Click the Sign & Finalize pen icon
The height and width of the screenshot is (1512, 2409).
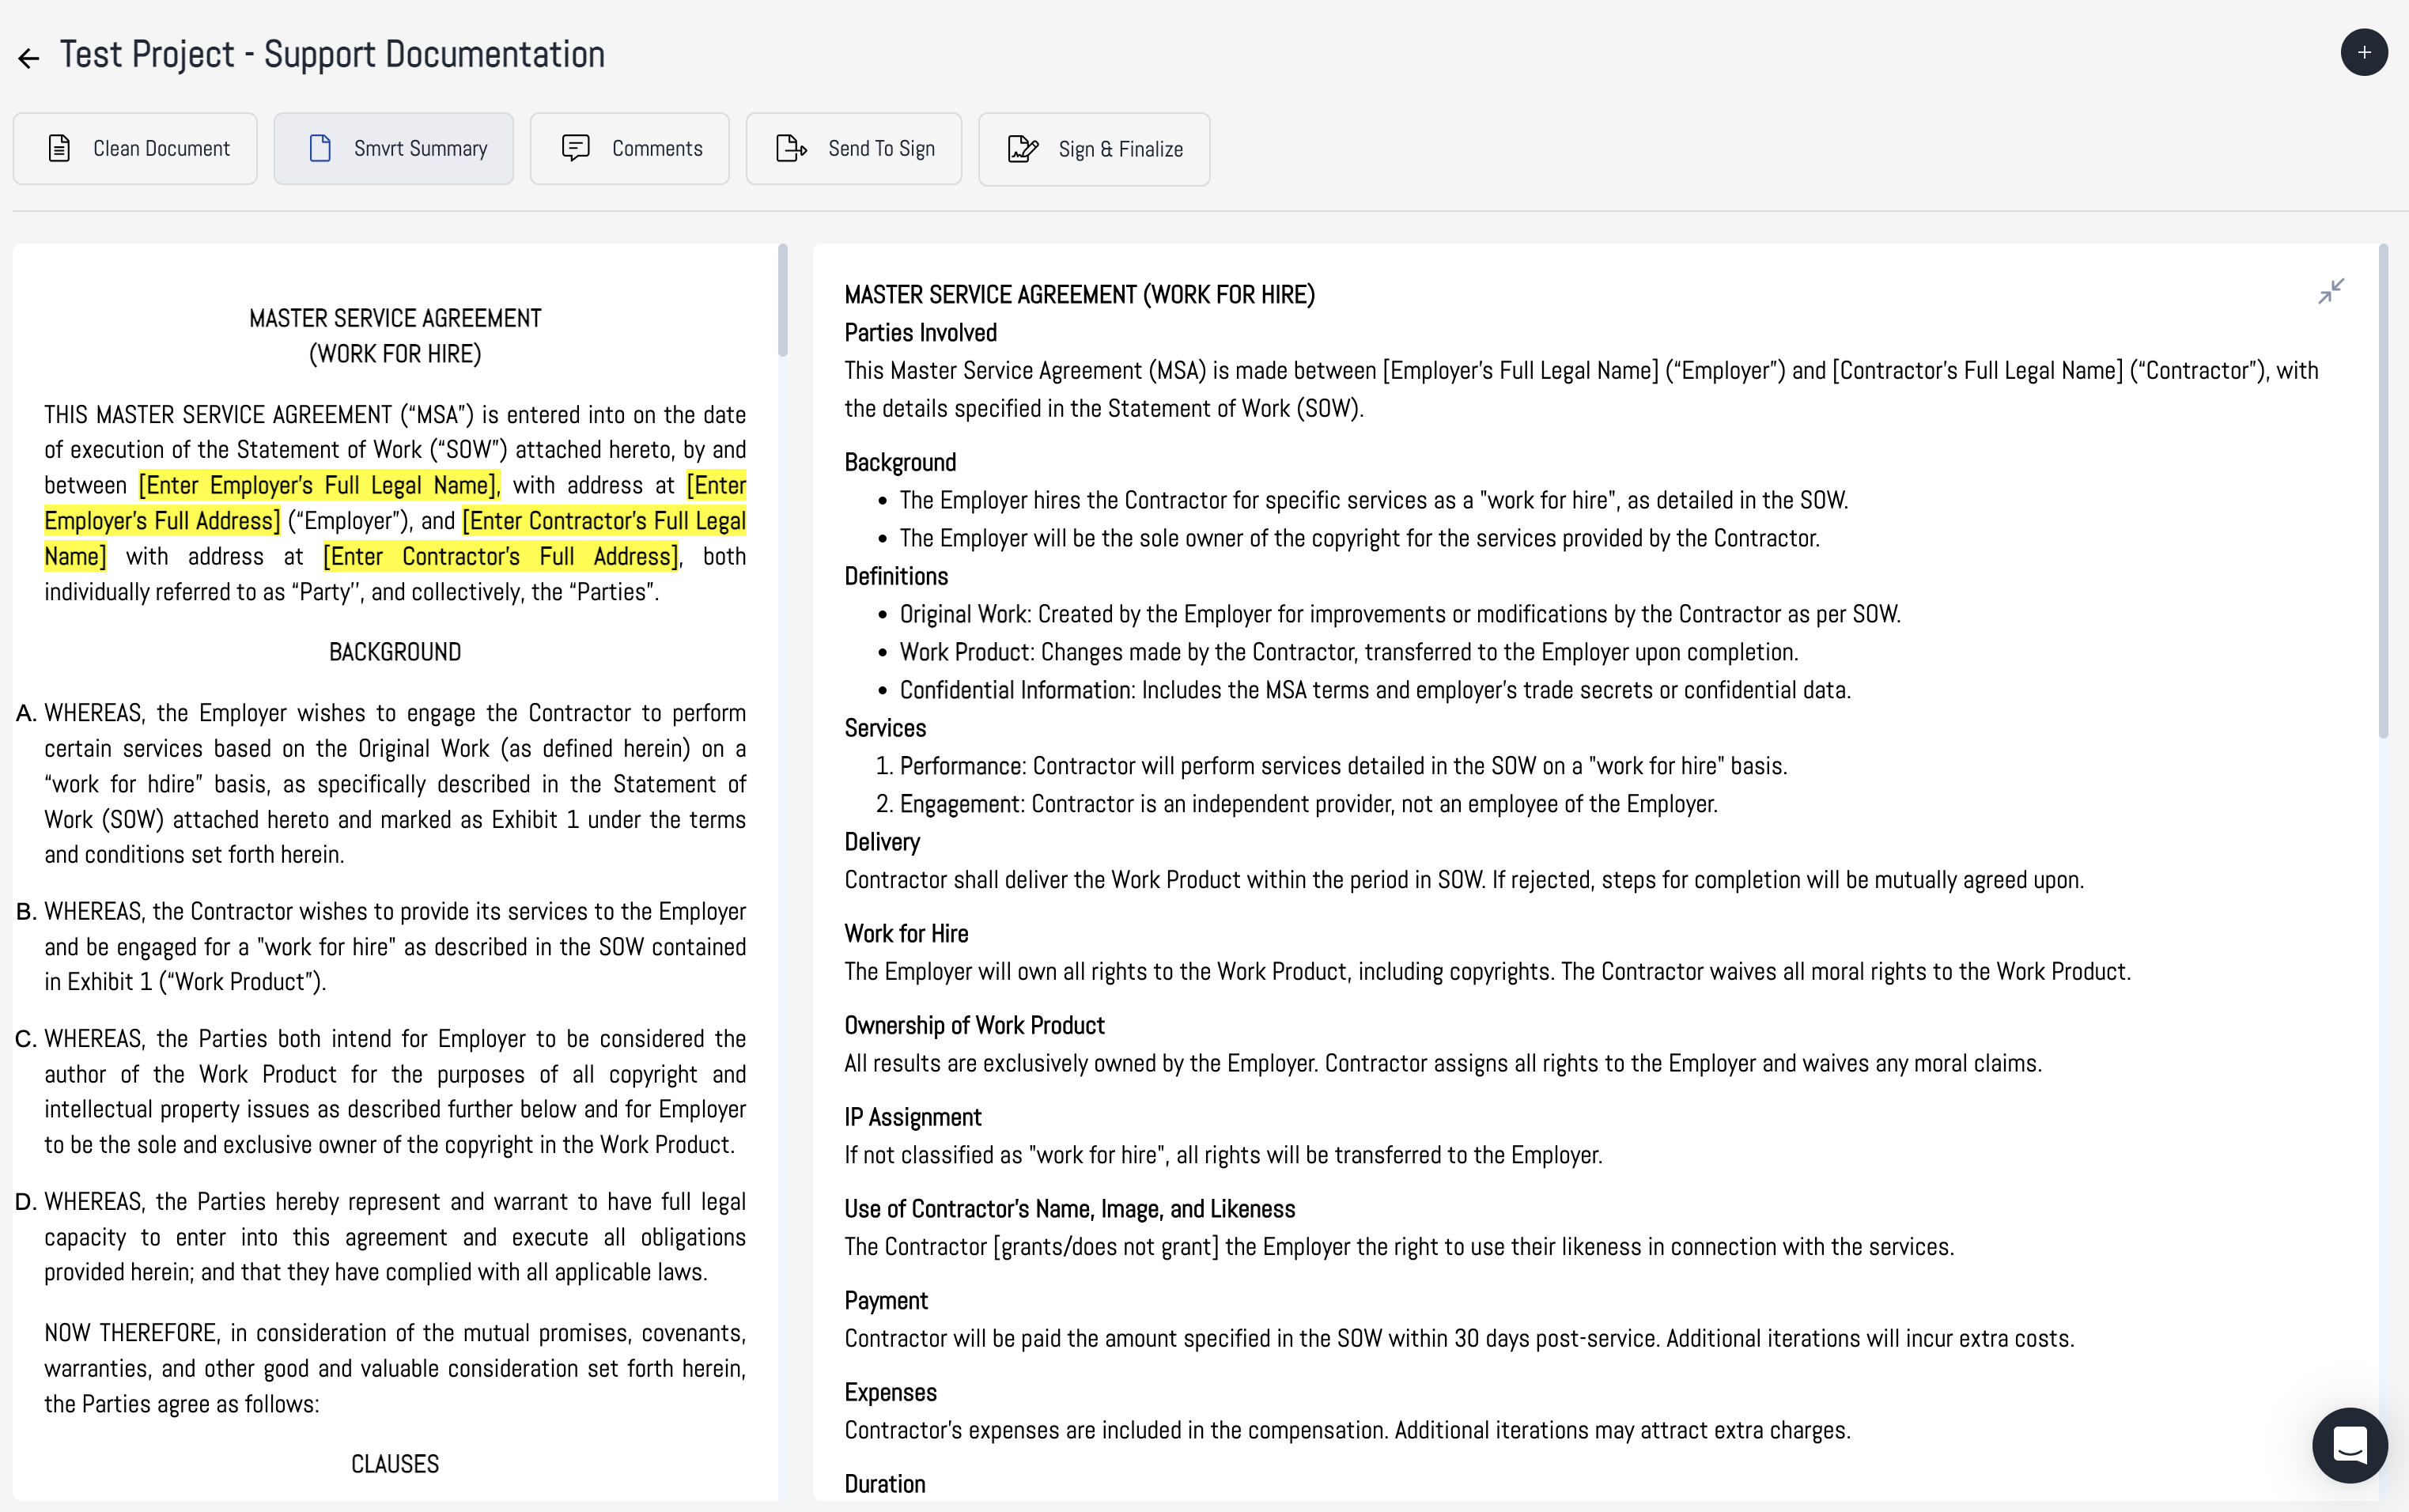pyautogui.click(x=1022, y=148)
